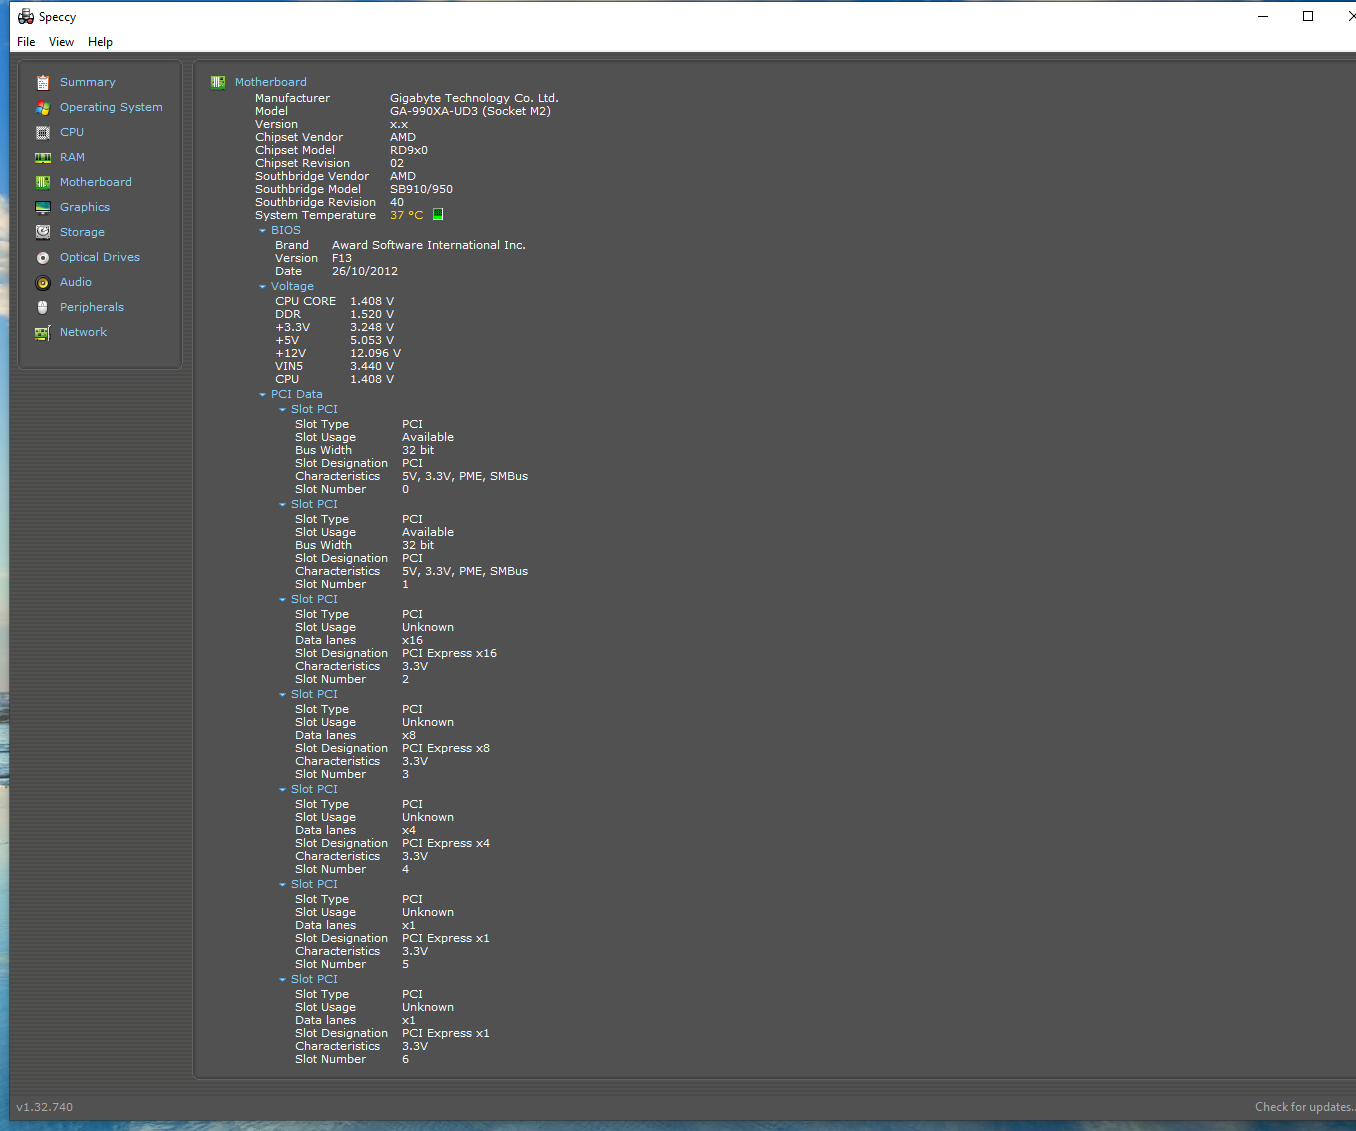The image size is (1356, 1131).
Task: Click the Check for updates link
Action: [1303, 1107]
